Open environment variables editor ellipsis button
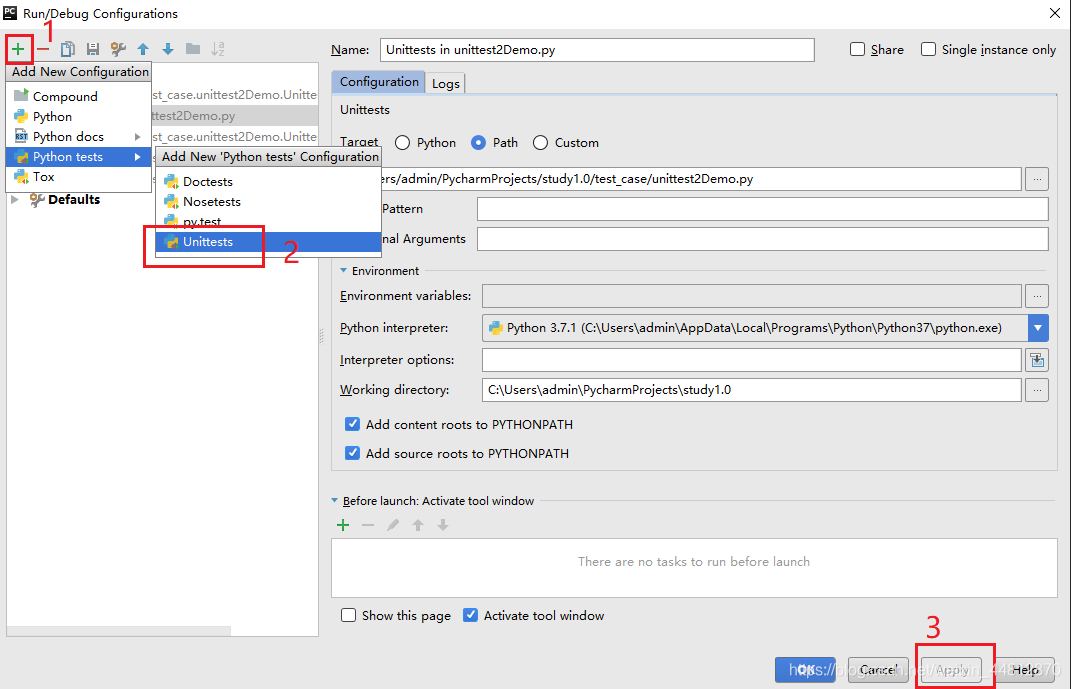The height and width of the screenshot is (689, 1071). pyautogui.click(x=1037, y=296)
